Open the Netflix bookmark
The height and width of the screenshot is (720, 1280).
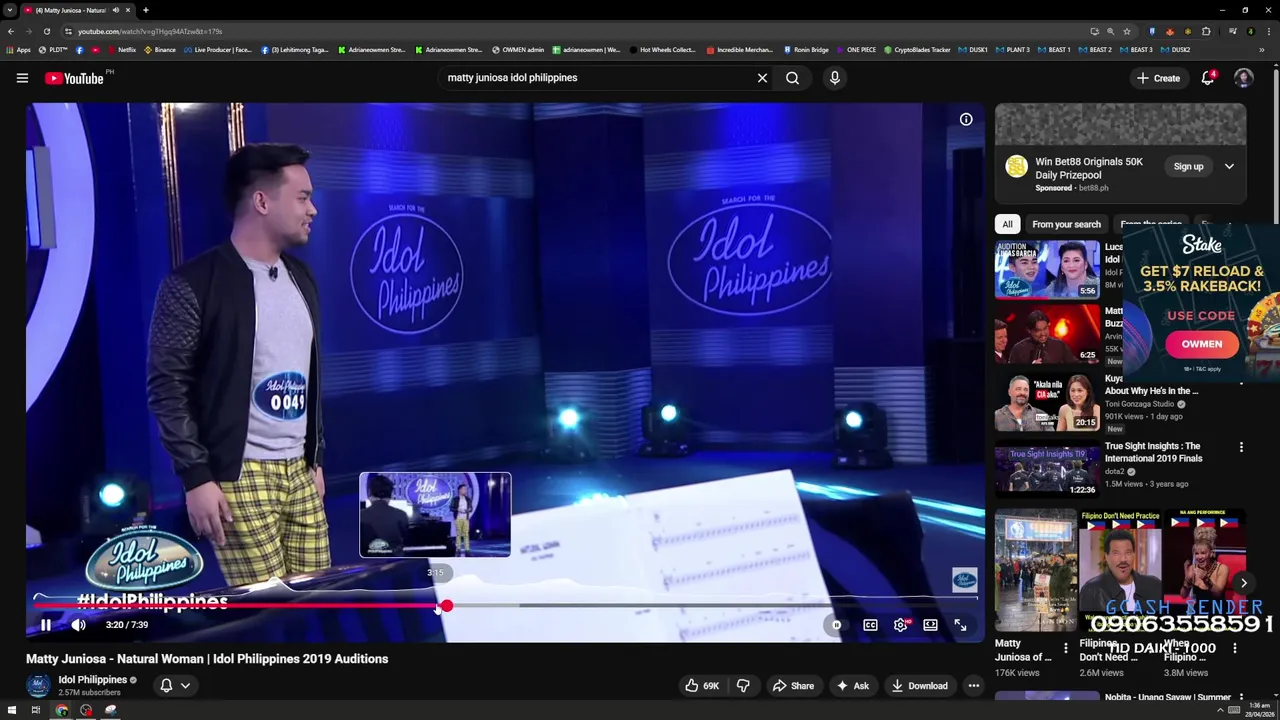coord(121,50)
